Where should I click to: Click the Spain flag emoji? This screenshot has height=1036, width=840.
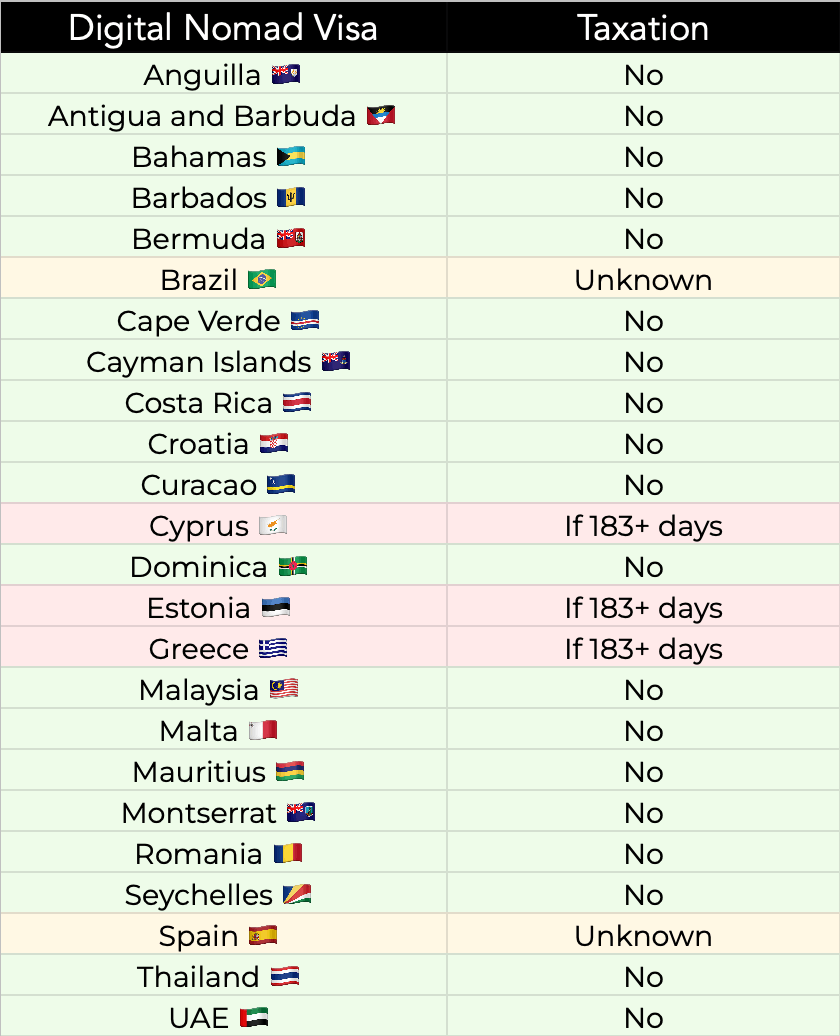point(262,935)
